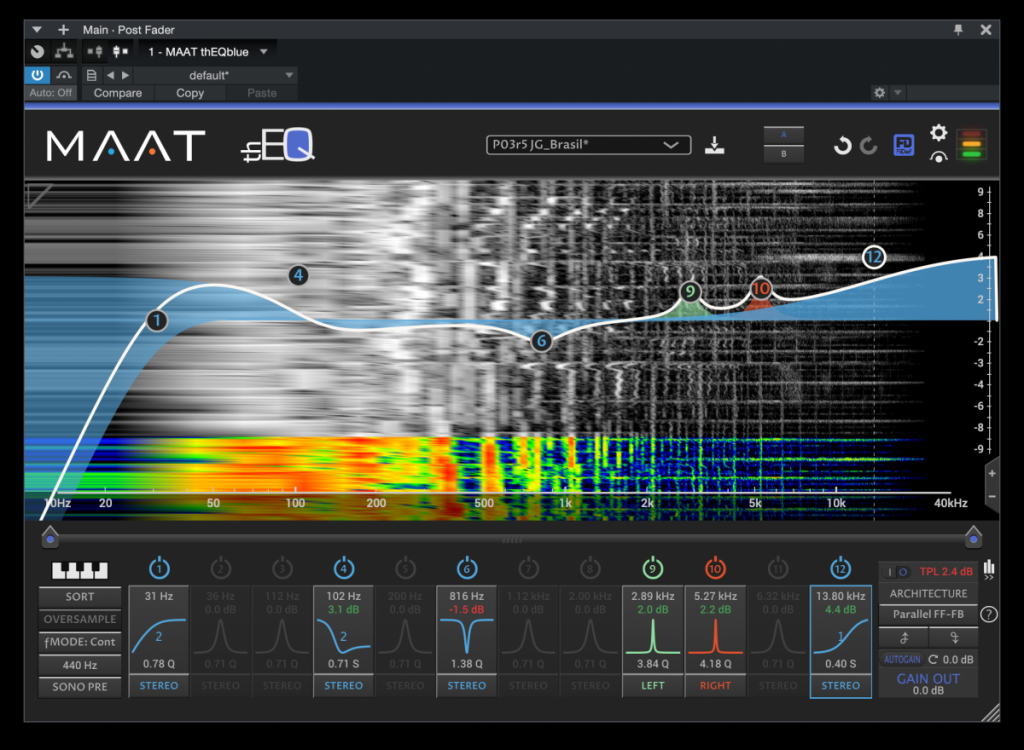Image resolution: width=1024 pixels, height=750 pixels.
Task: Click the Copy button
Action: click(190, 93)
